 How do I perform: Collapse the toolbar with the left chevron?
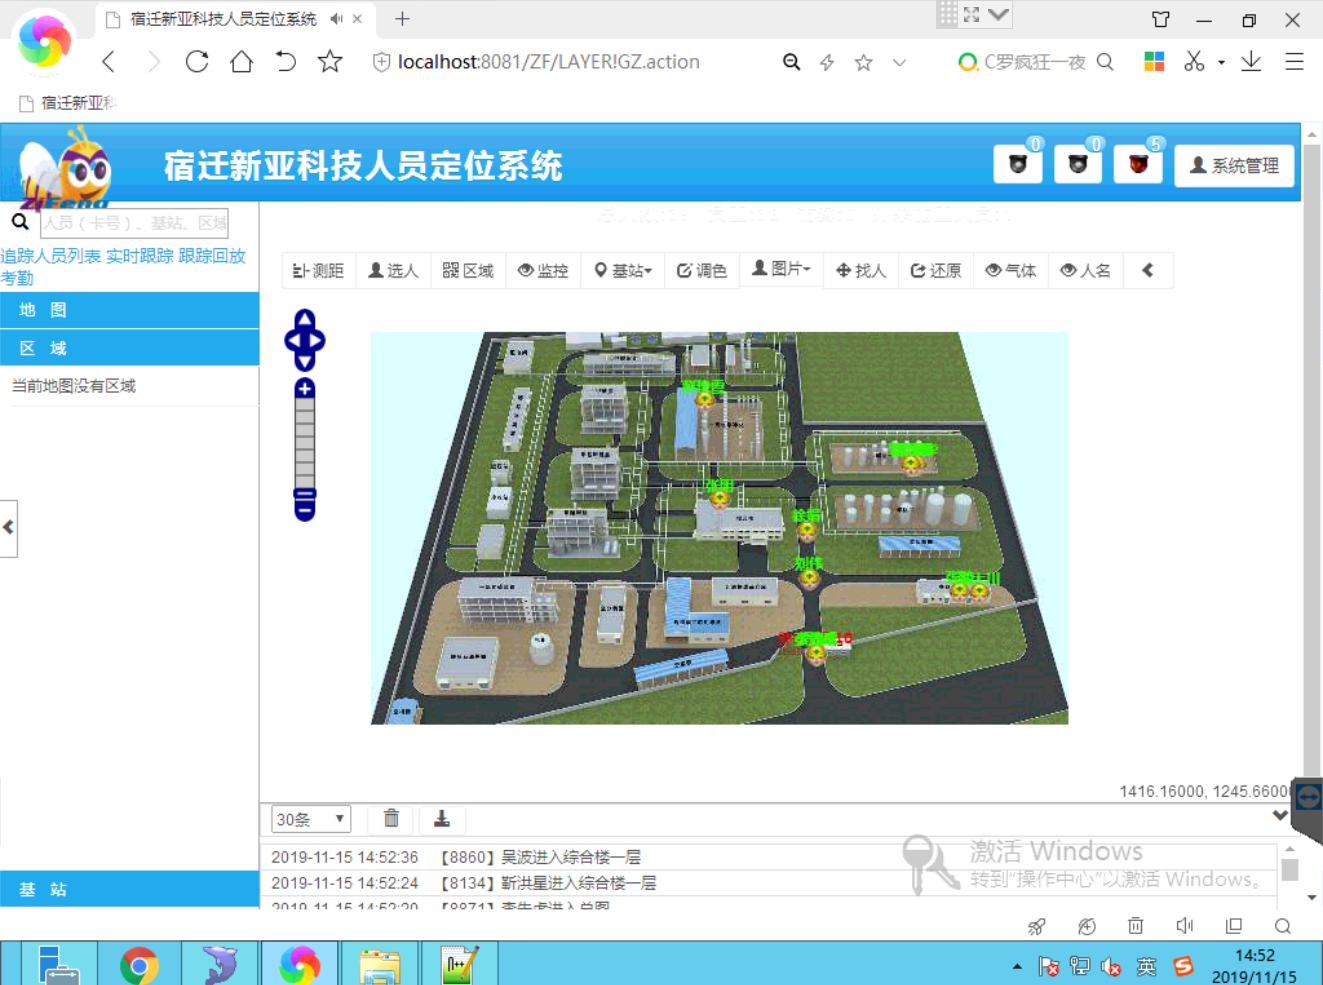tap(1148, 269)
